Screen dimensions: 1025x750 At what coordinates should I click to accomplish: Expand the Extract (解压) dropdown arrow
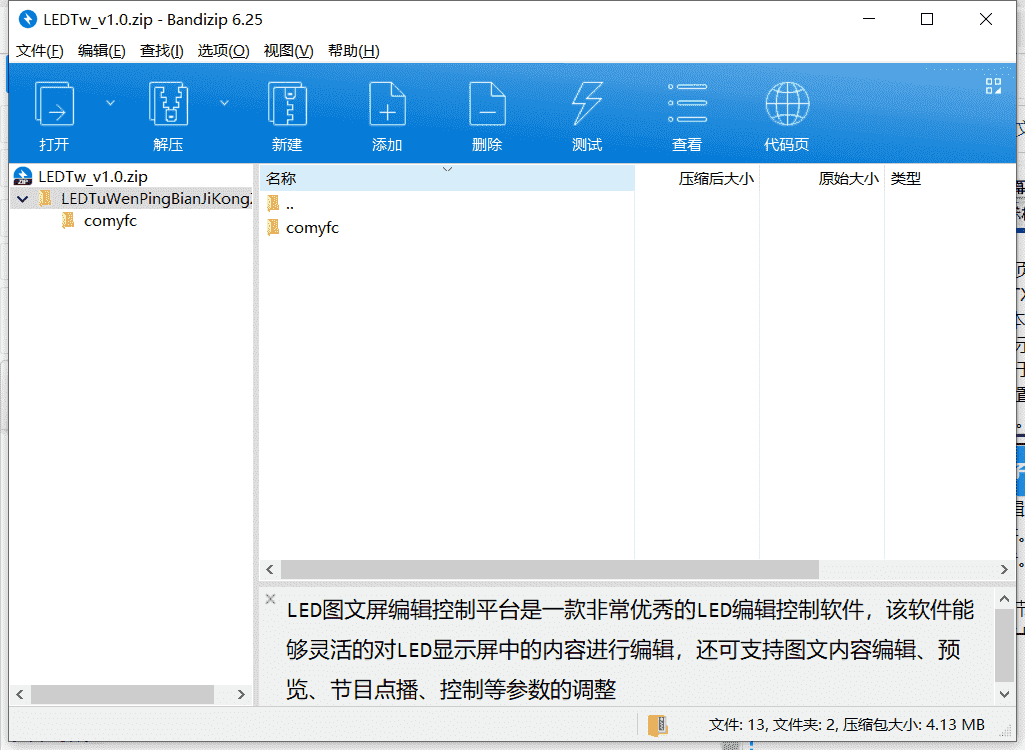224,103
